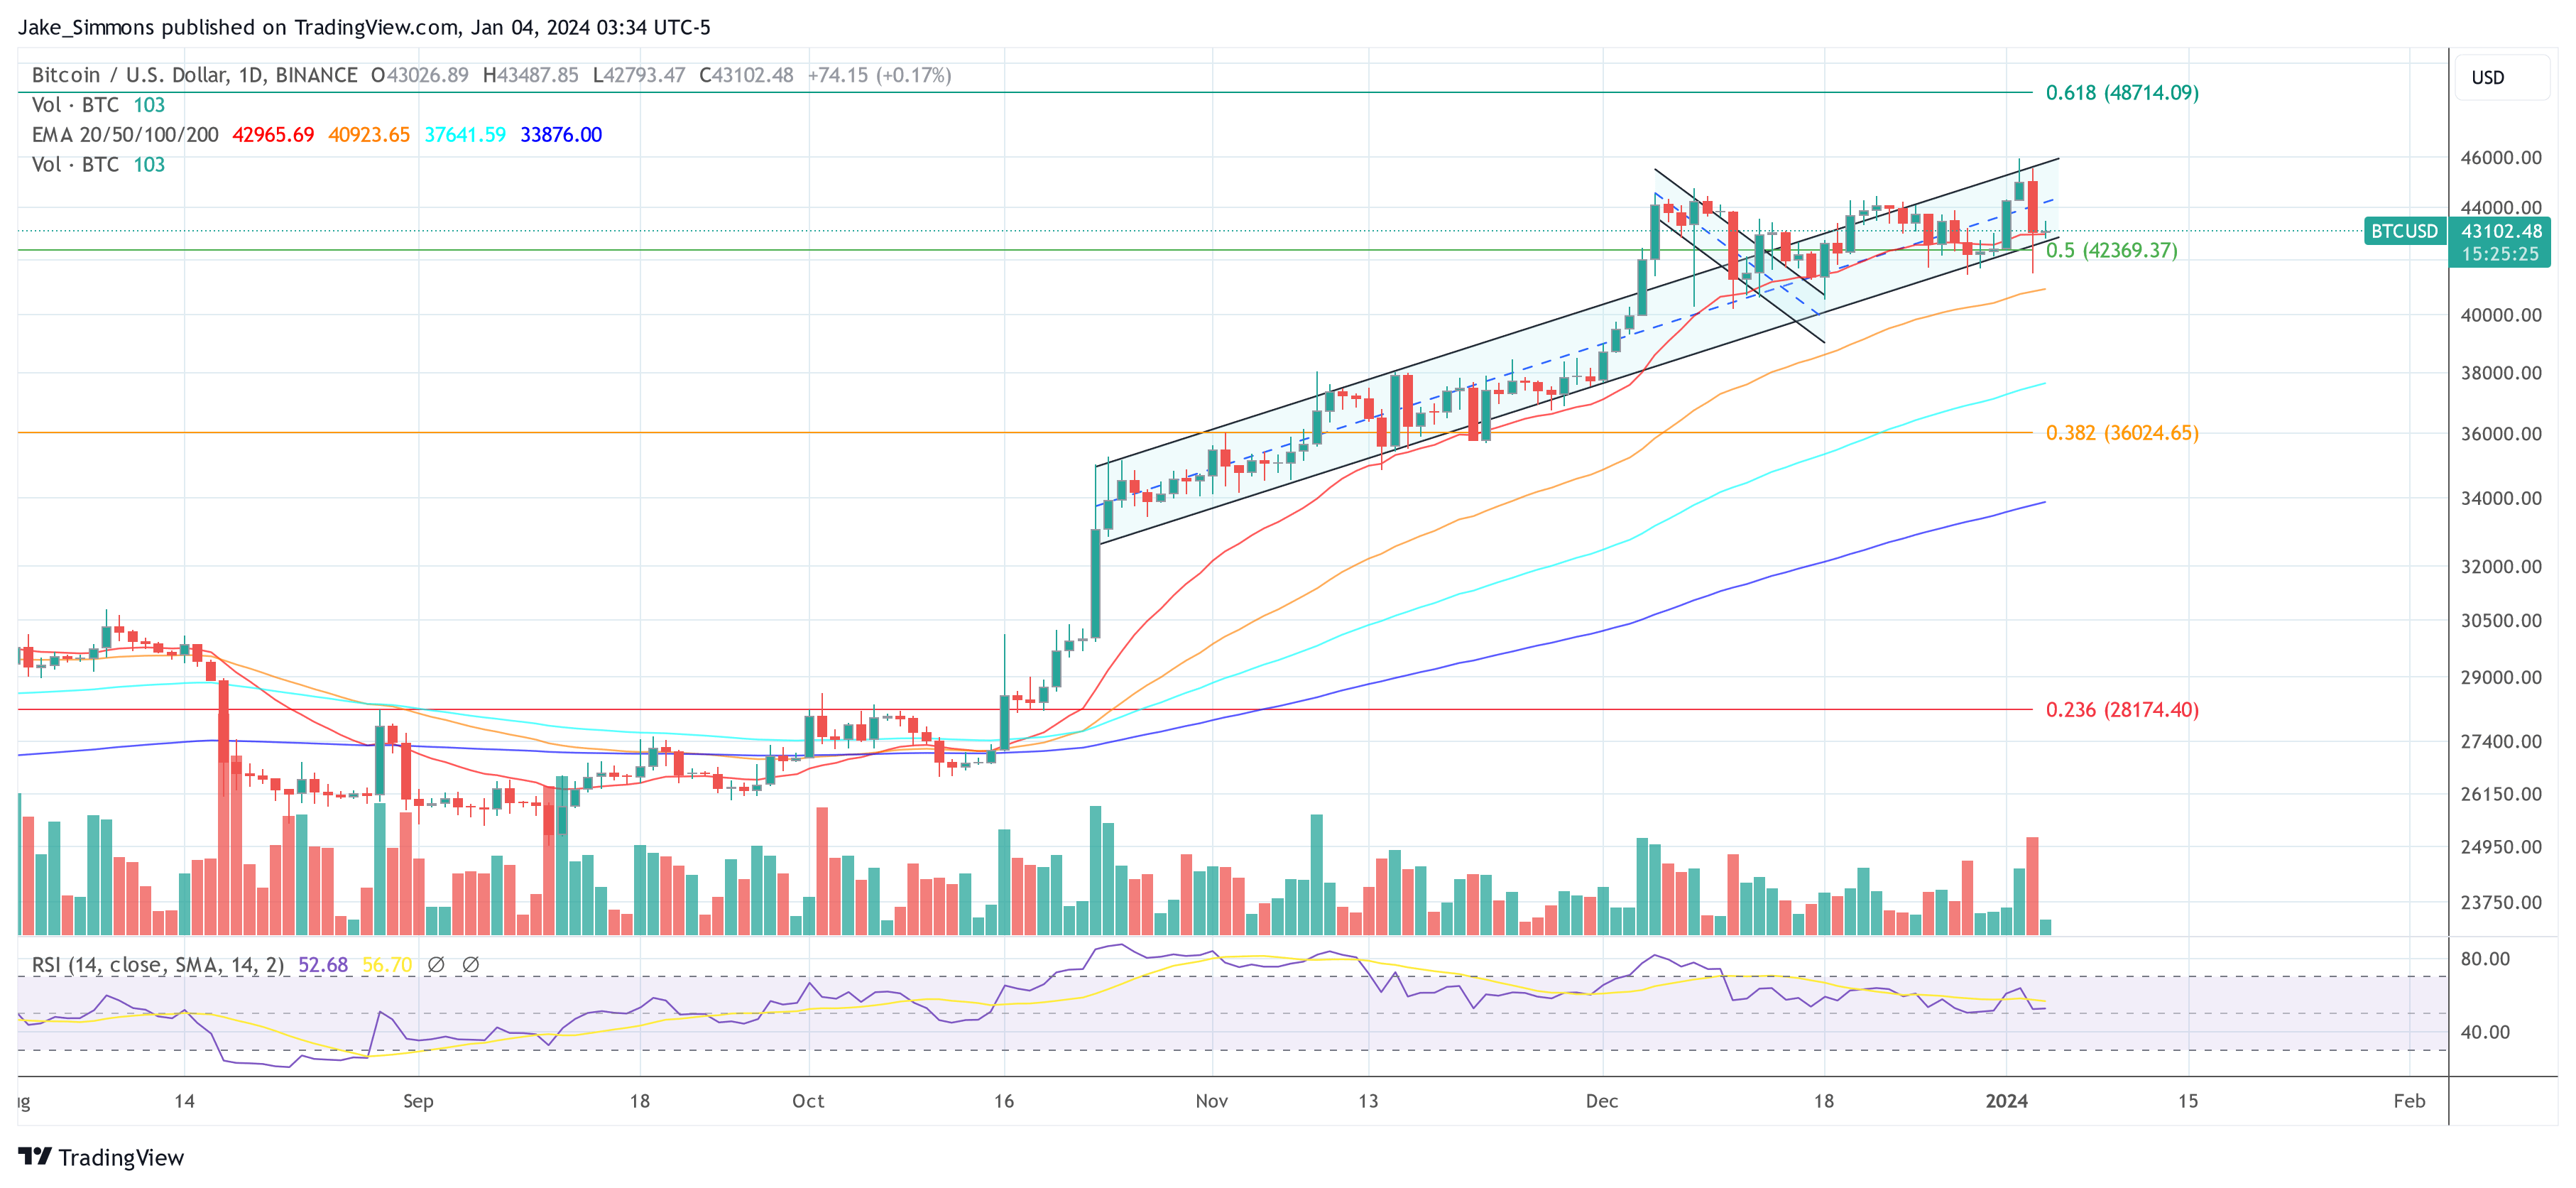Click the TradingView logo icon

coord(34,1157)
